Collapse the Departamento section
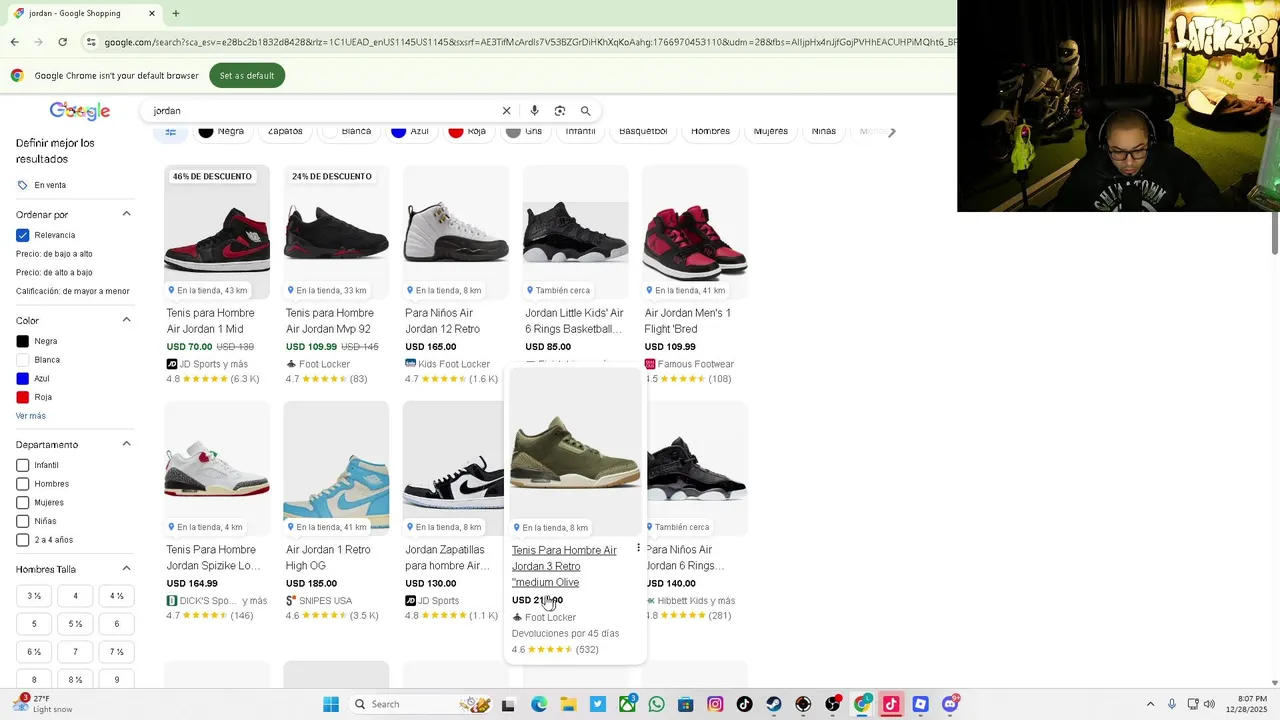Screen dimensions: 1280x720 tap(126, 444)
